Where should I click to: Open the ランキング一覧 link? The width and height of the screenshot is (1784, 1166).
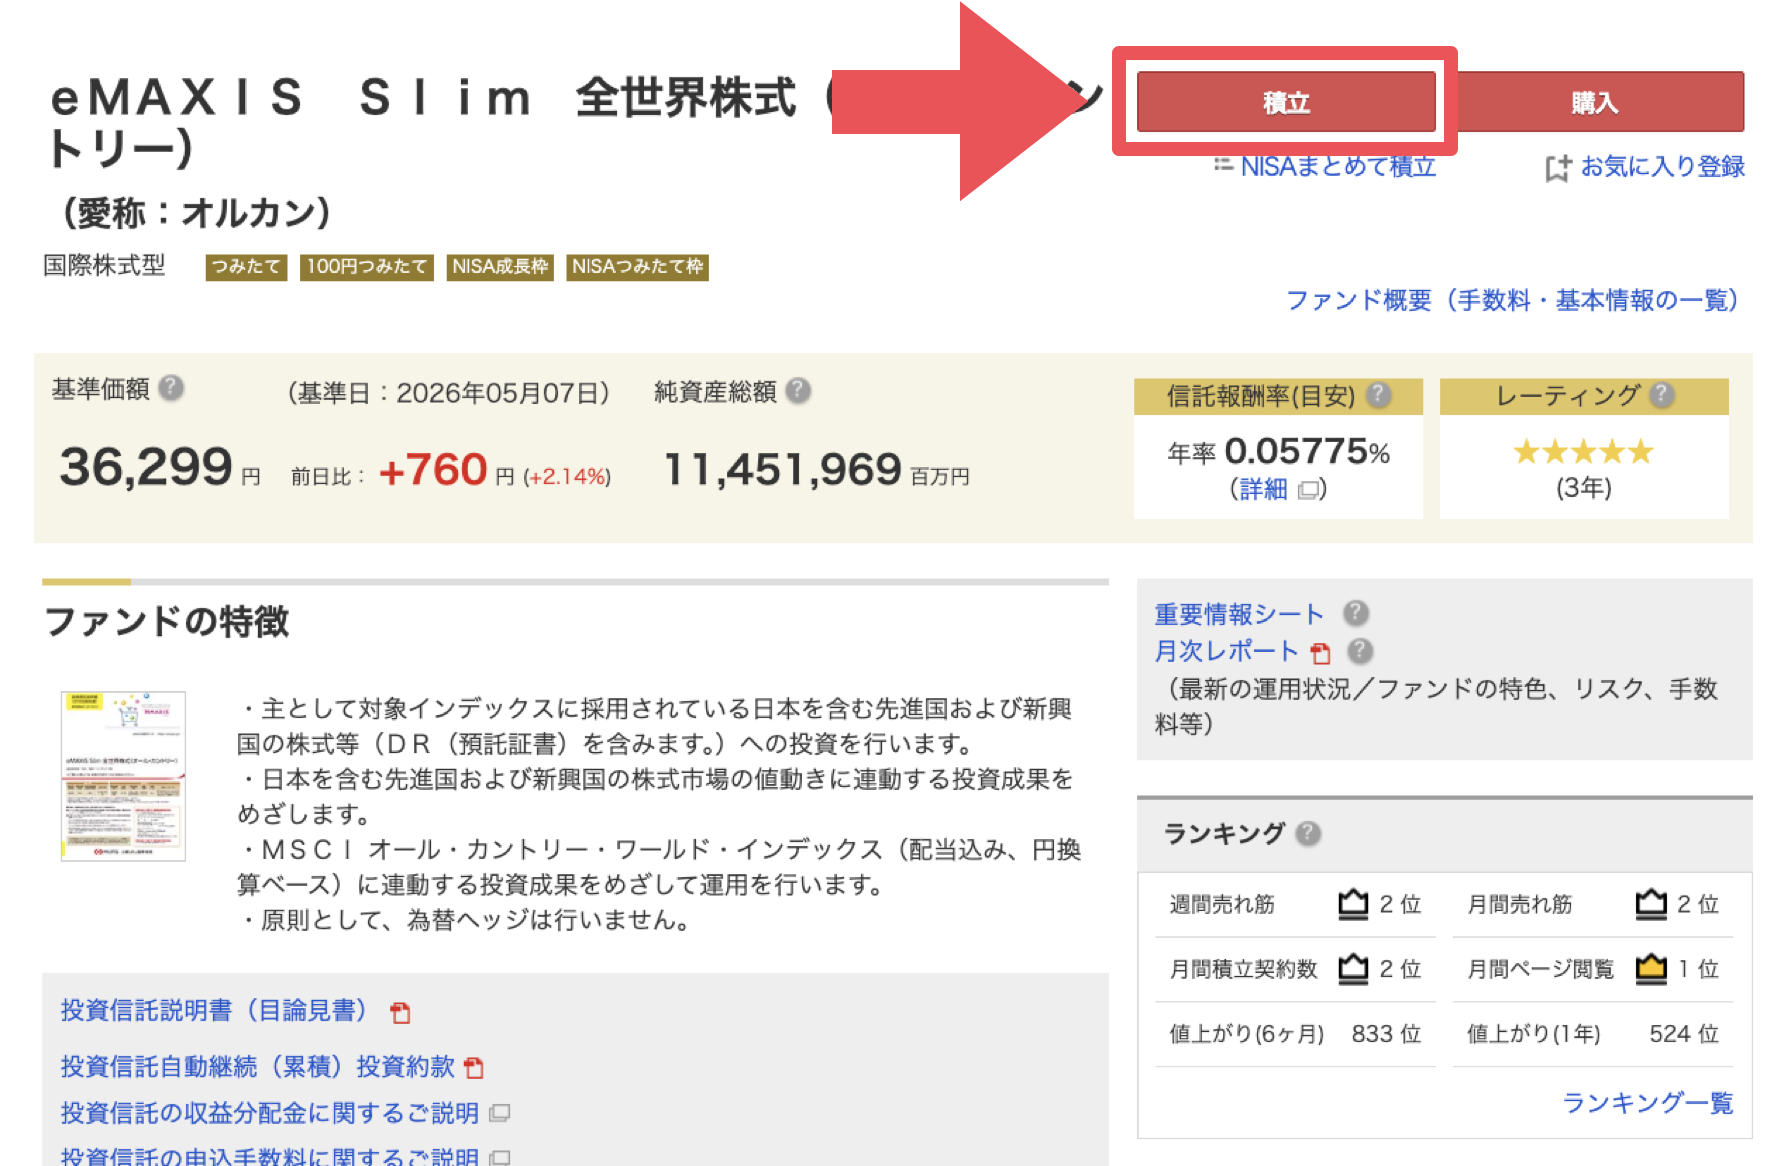click(1647, 1103)
